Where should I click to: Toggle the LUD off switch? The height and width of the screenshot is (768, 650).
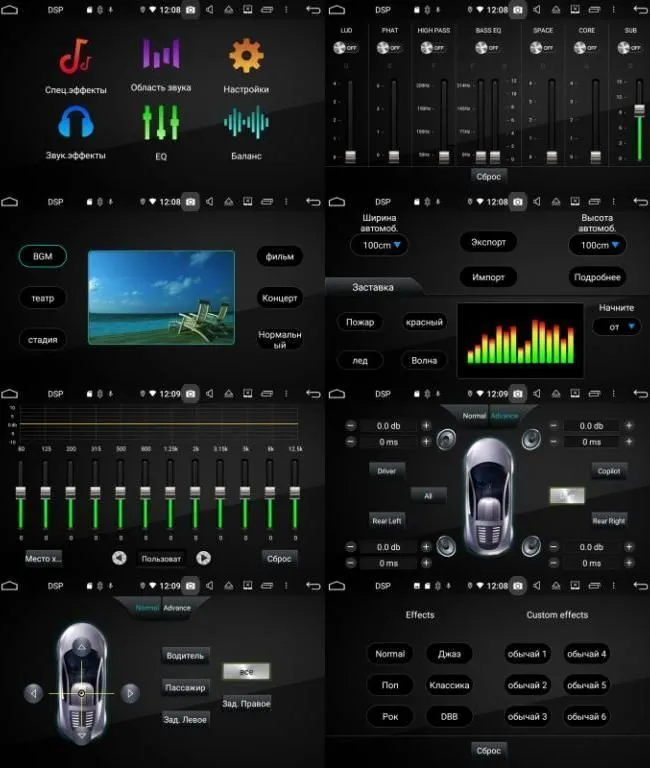(346, 47)
